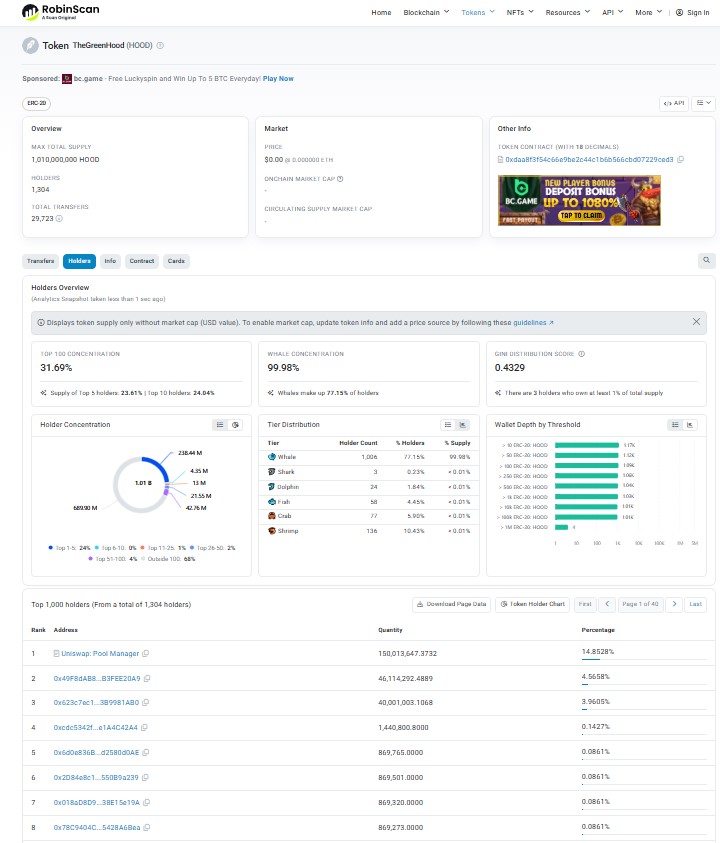Click info icon beside Gini Distribution Score

click(x=581, y=354)
